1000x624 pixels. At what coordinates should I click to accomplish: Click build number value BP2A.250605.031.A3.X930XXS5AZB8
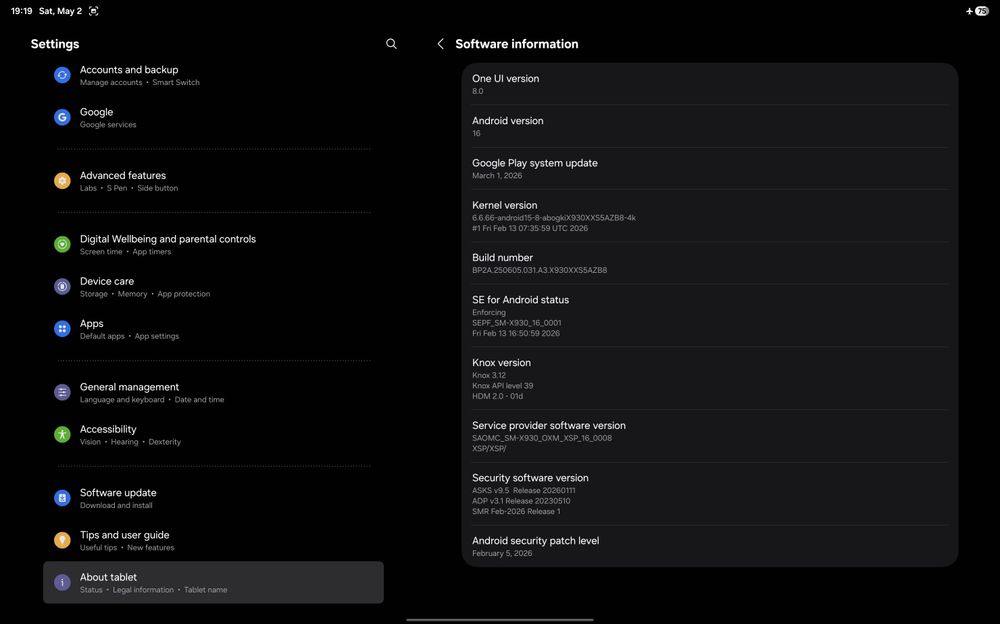(x=540, y=270)
